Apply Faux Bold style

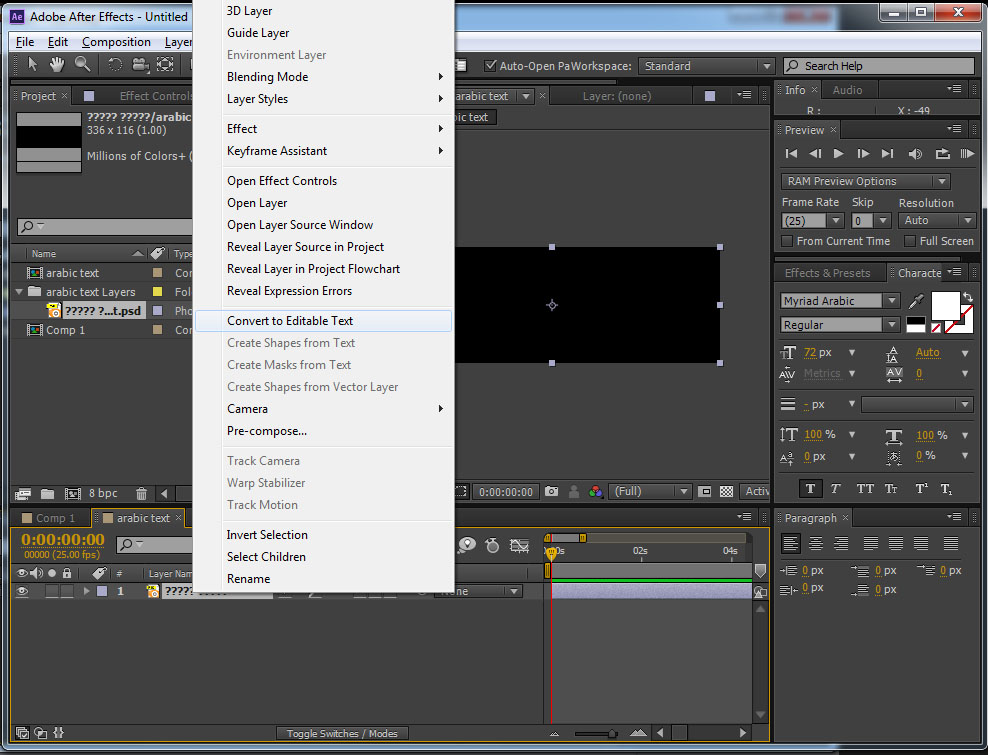[x=810, y=488]
